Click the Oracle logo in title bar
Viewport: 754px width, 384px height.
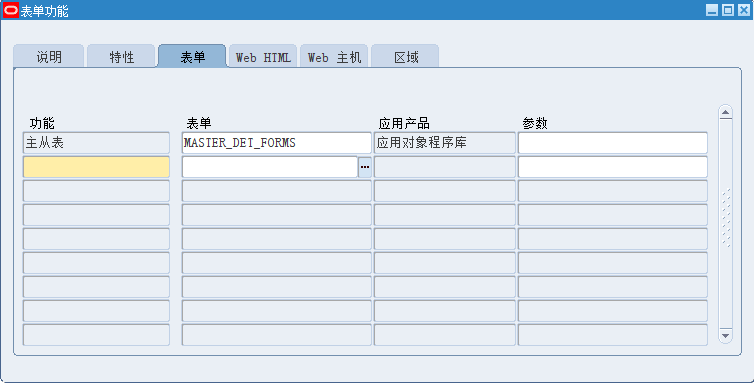(x=11, y=10)
